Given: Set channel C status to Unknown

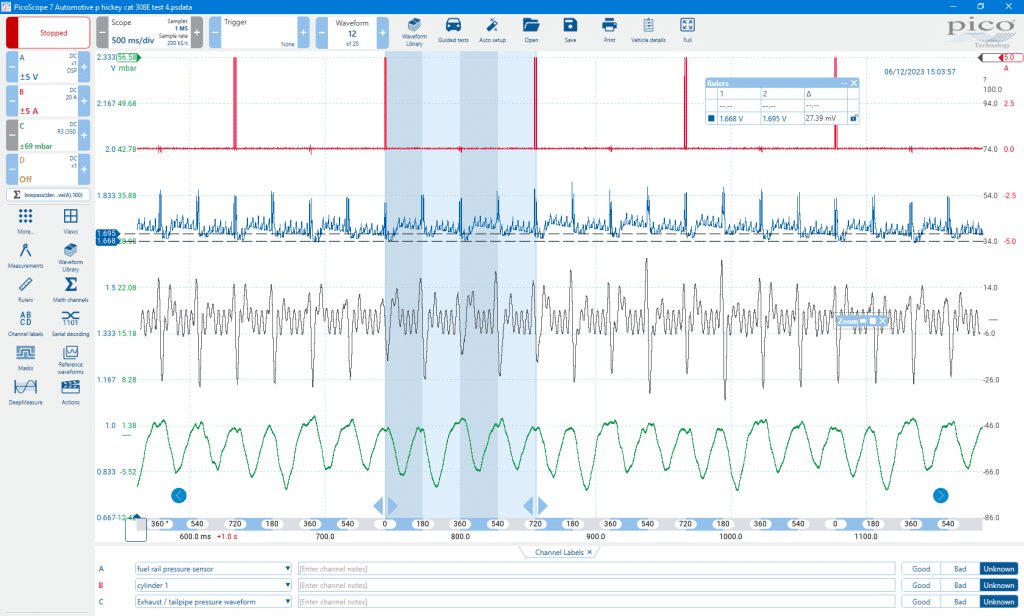Looking at the screenshot, I should point(999,602).
